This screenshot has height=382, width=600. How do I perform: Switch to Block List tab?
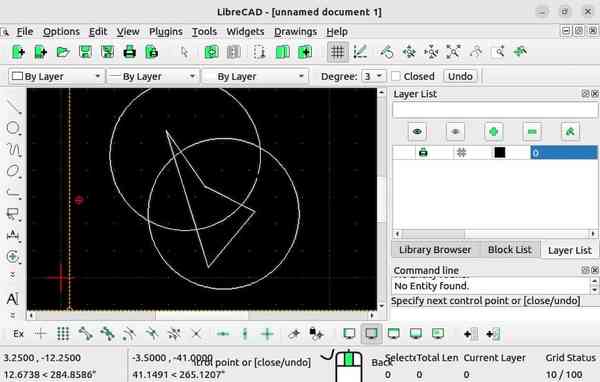coord(509,250)
